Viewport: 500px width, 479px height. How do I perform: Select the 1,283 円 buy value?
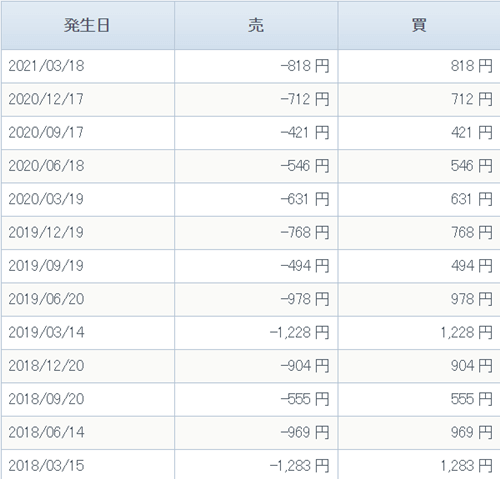(x=466, y=466)
